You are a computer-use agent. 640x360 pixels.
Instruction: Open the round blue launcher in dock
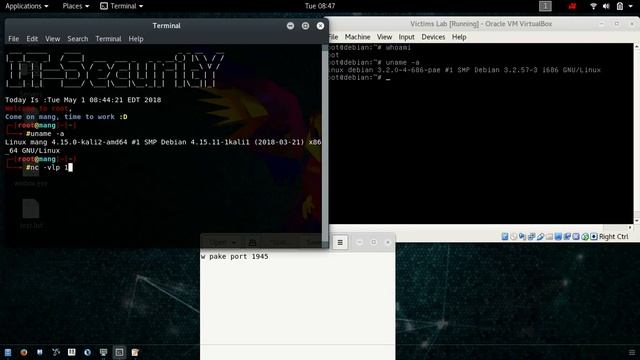tap(87, 352)
